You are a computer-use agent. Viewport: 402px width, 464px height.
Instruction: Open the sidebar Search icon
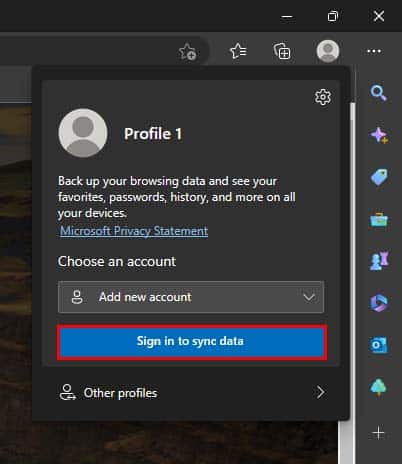click(379, 93)
